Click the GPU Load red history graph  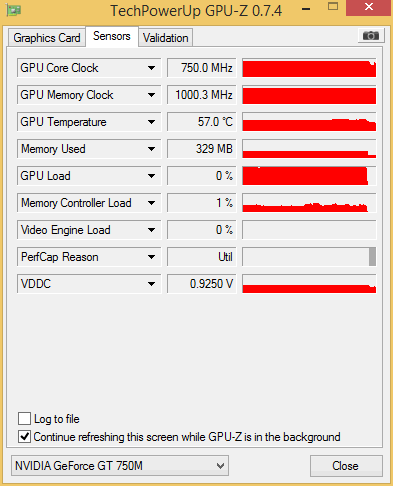pos(309,176)
